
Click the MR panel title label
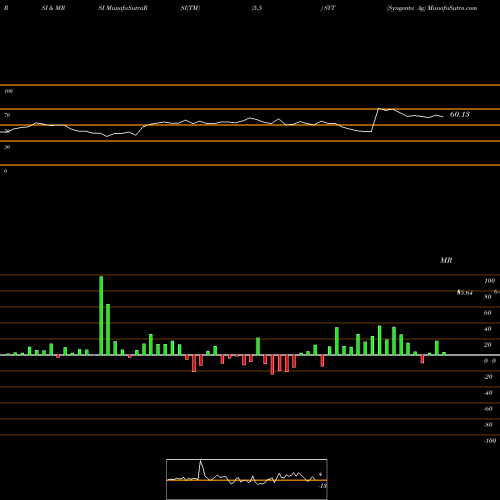(x=446, y=260)
